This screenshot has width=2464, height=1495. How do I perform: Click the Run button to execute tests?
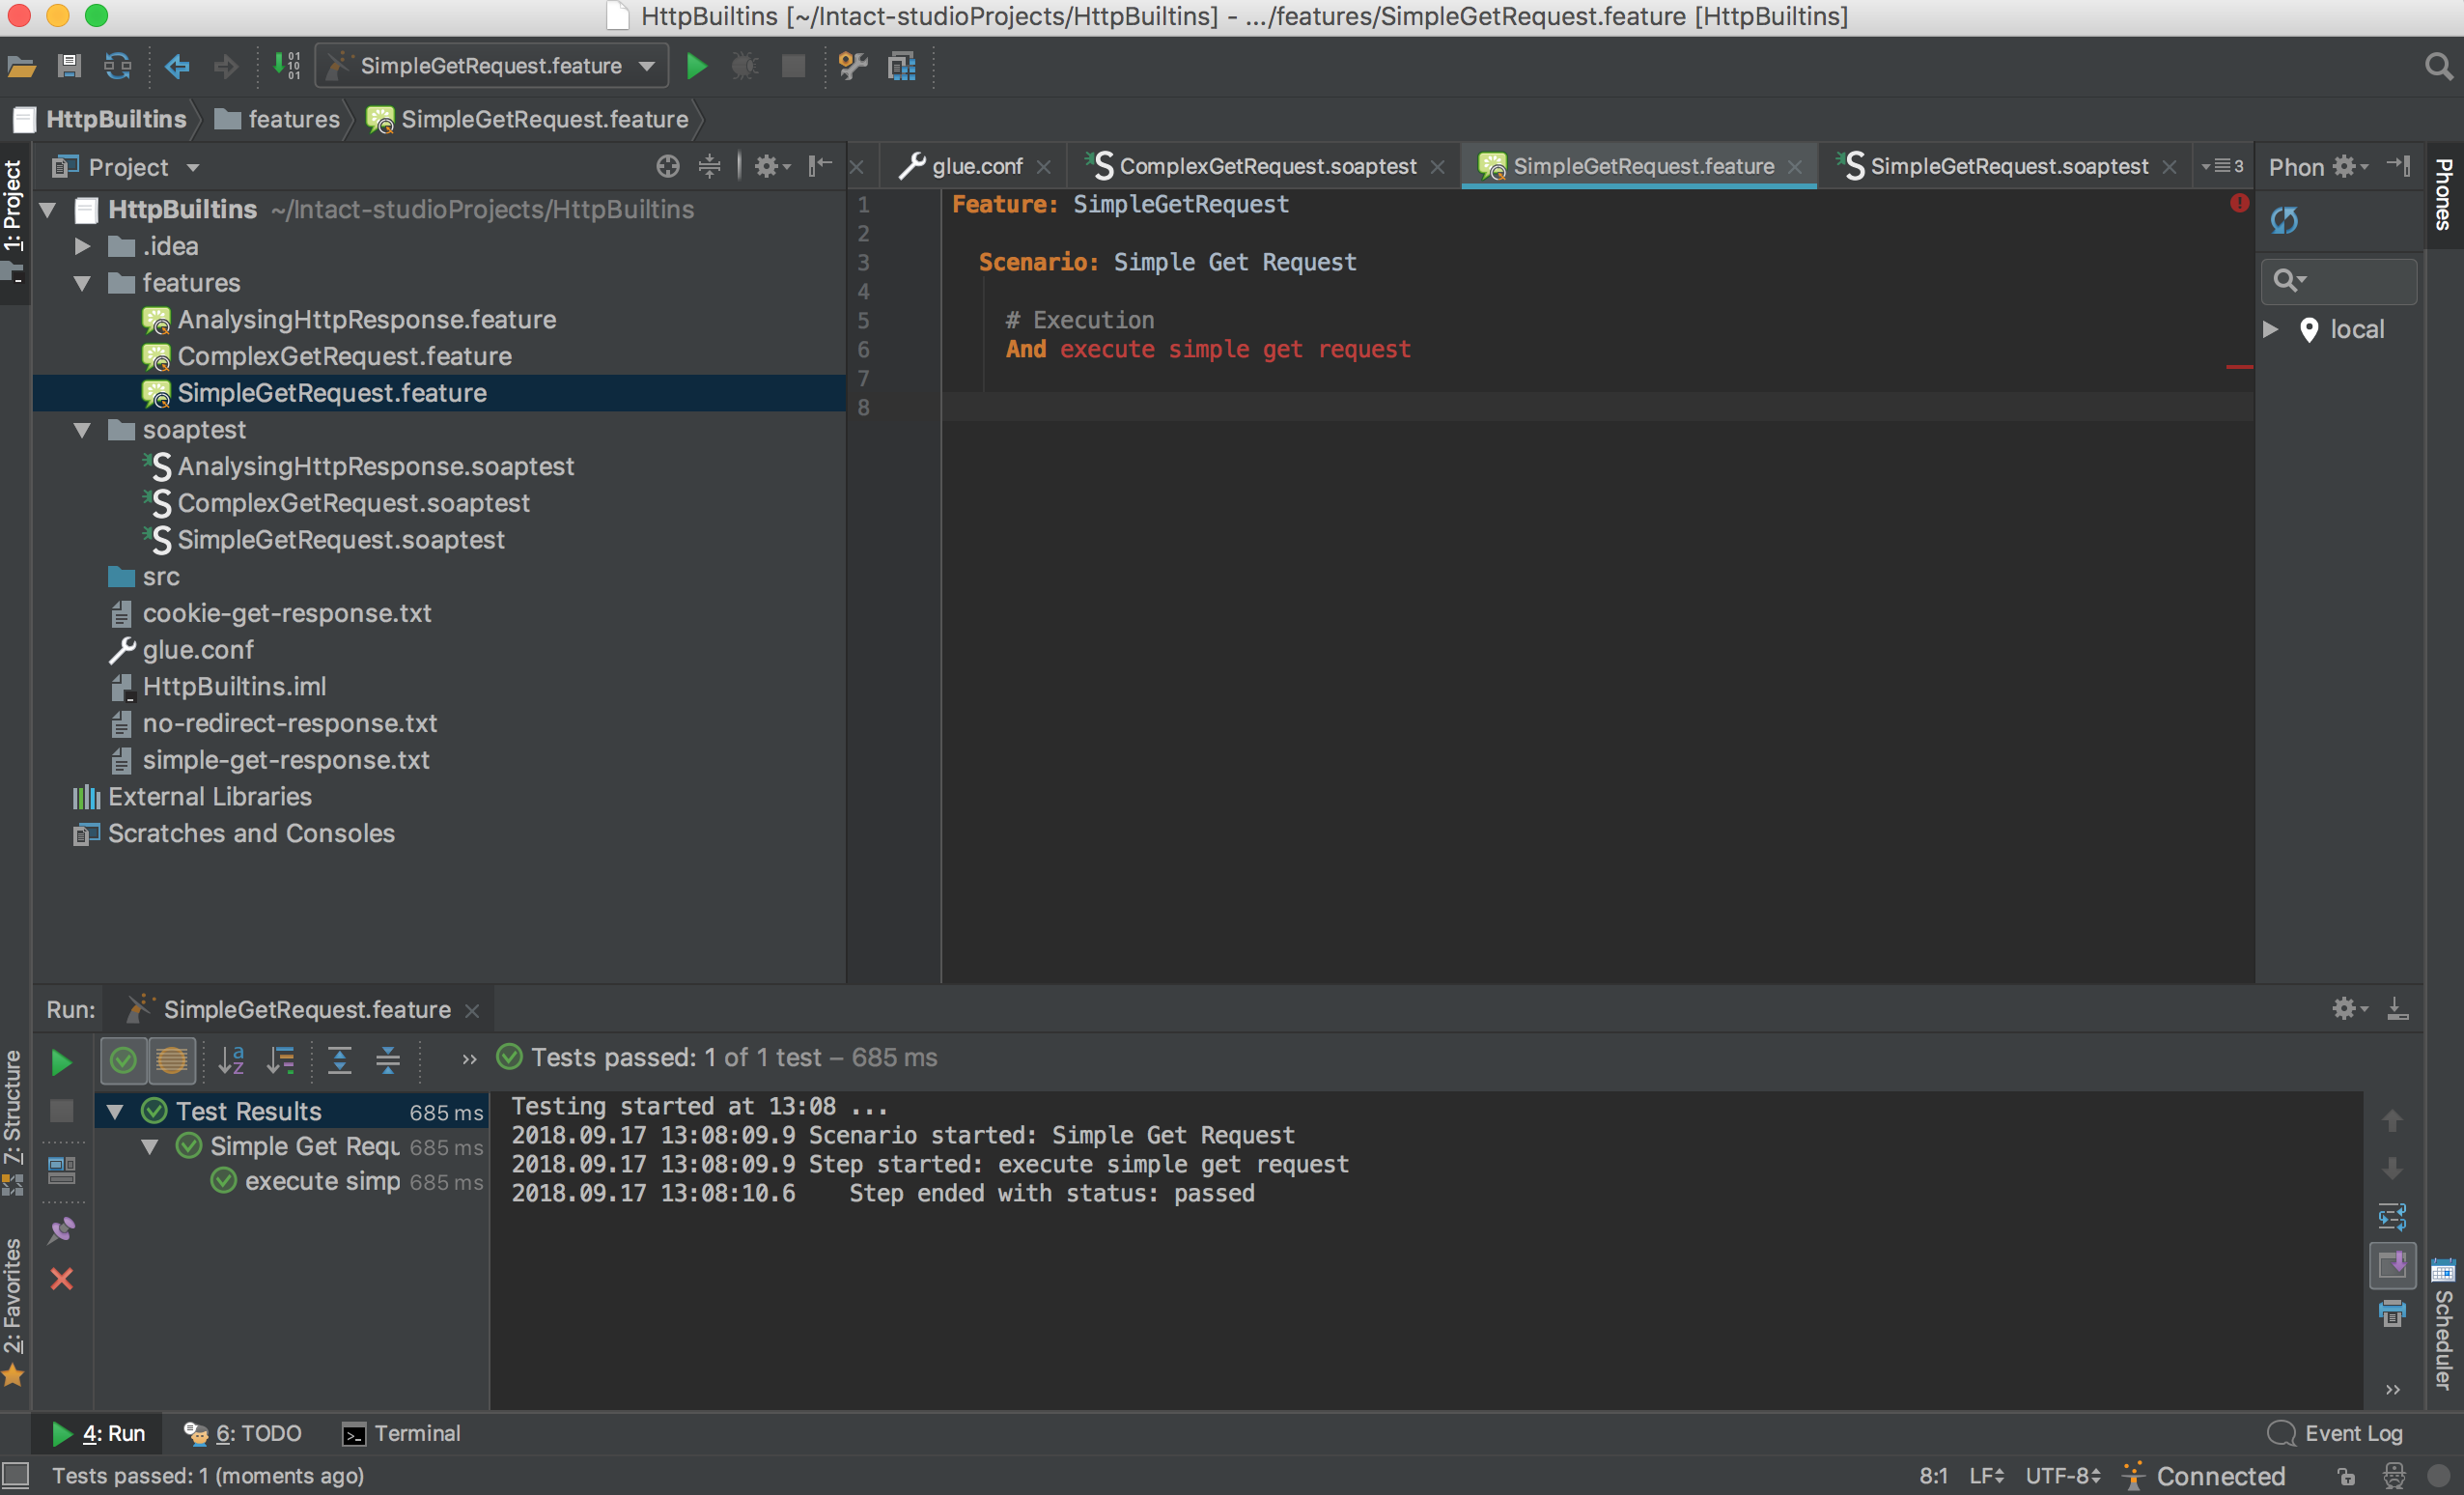(699, 67)
